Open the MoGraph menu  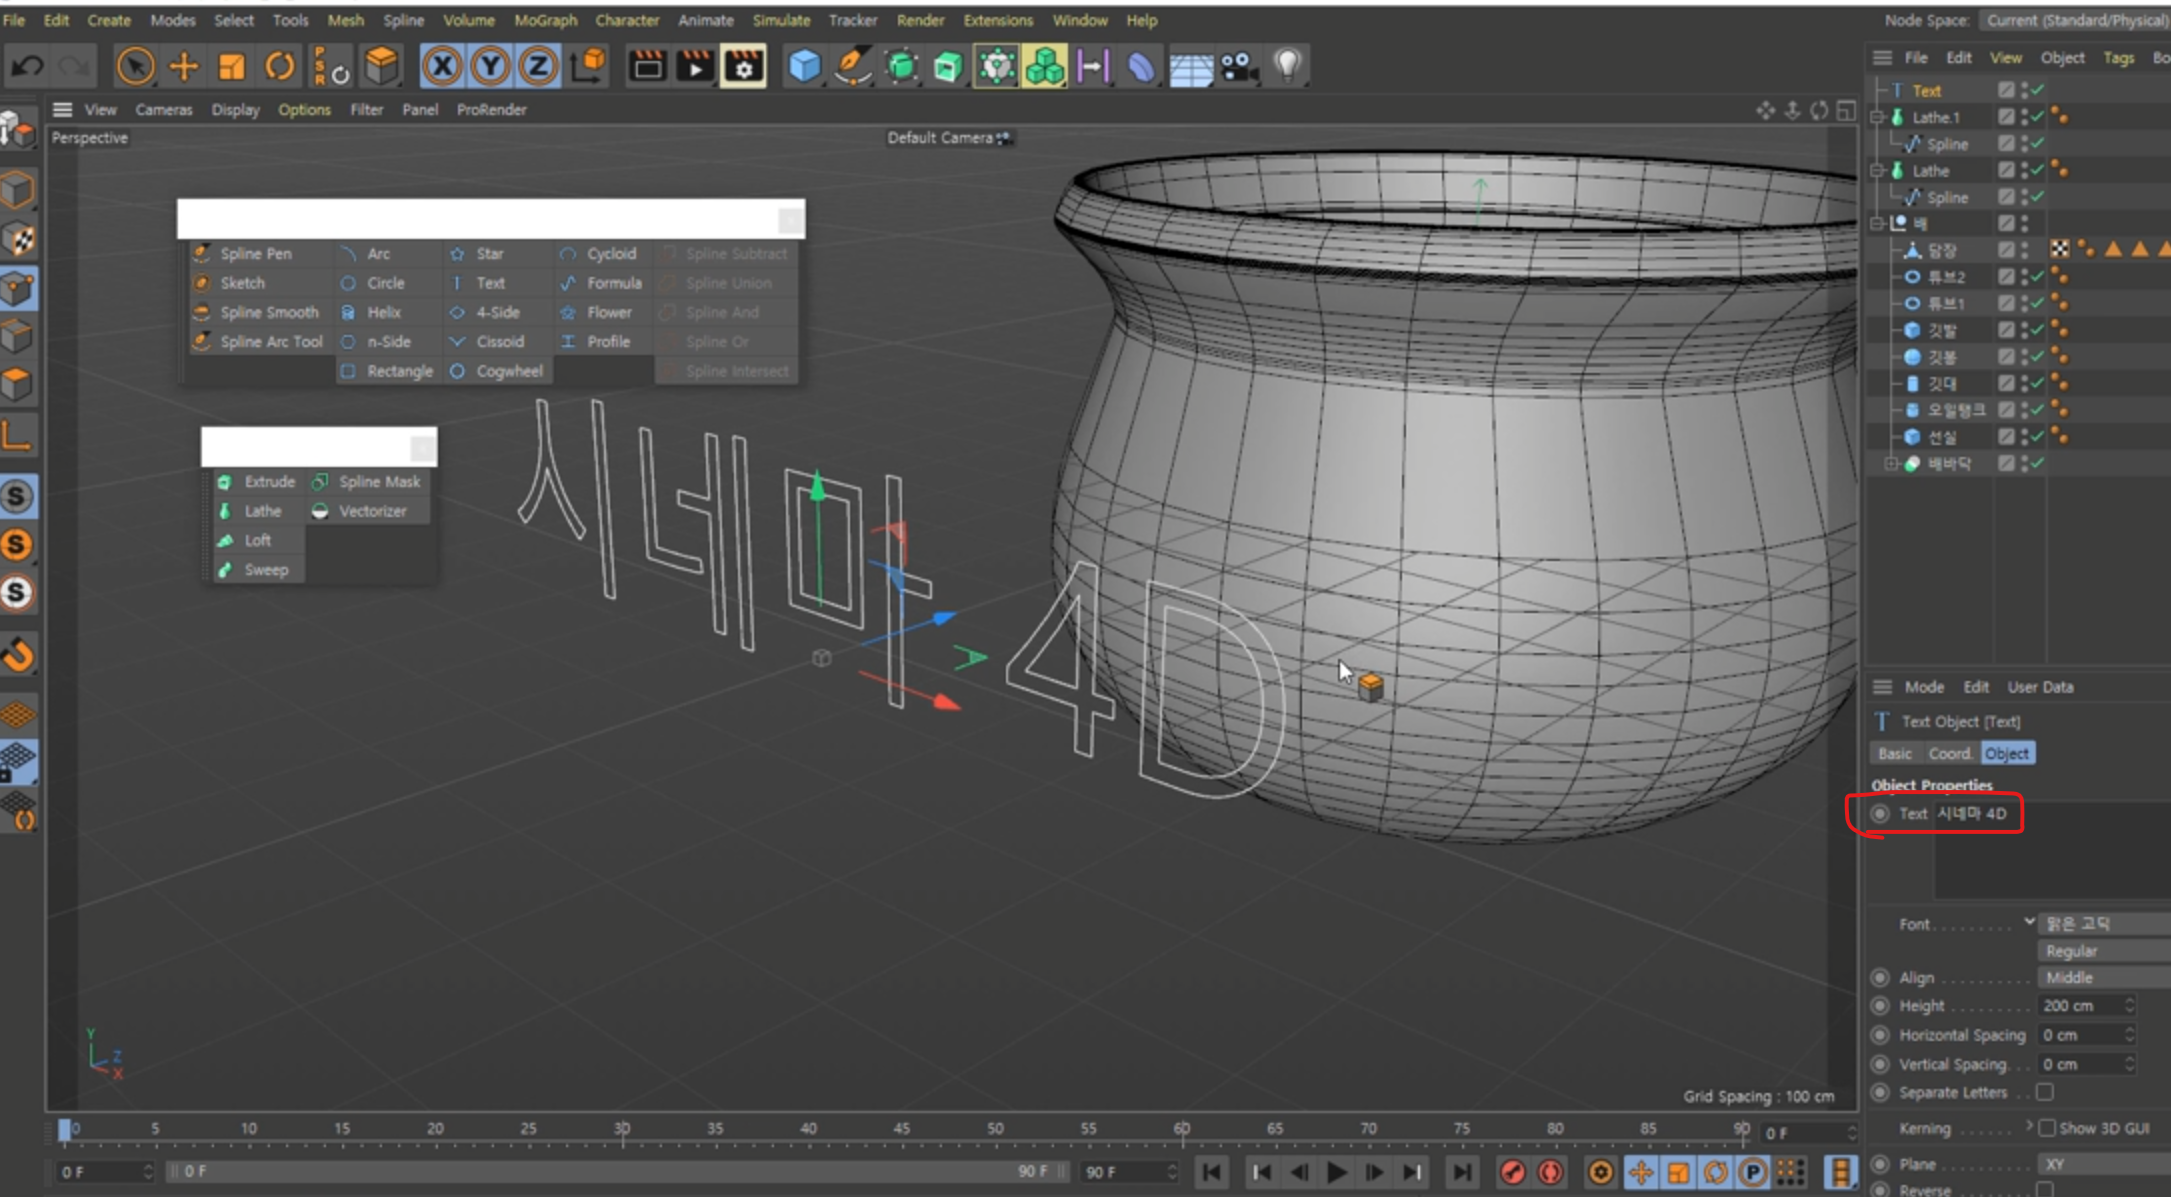[545, 20]
